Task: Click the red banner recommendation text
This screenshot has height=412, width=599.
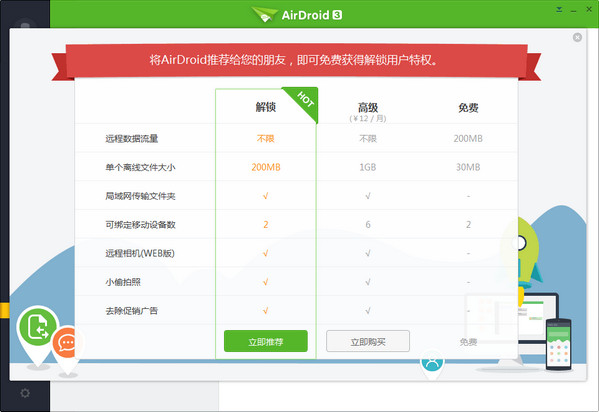Action: [x=293, y=60]
